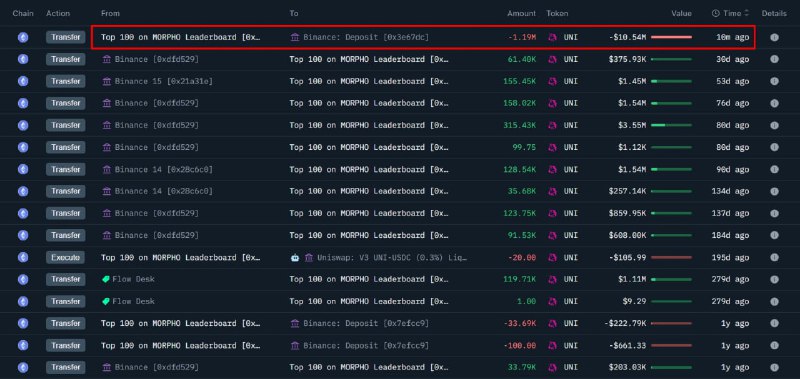The width and height of the screenshot is (800, 379).
Task: Click green tag icon beside Flow Desk, 1.00 row
Action: point(106,301)
